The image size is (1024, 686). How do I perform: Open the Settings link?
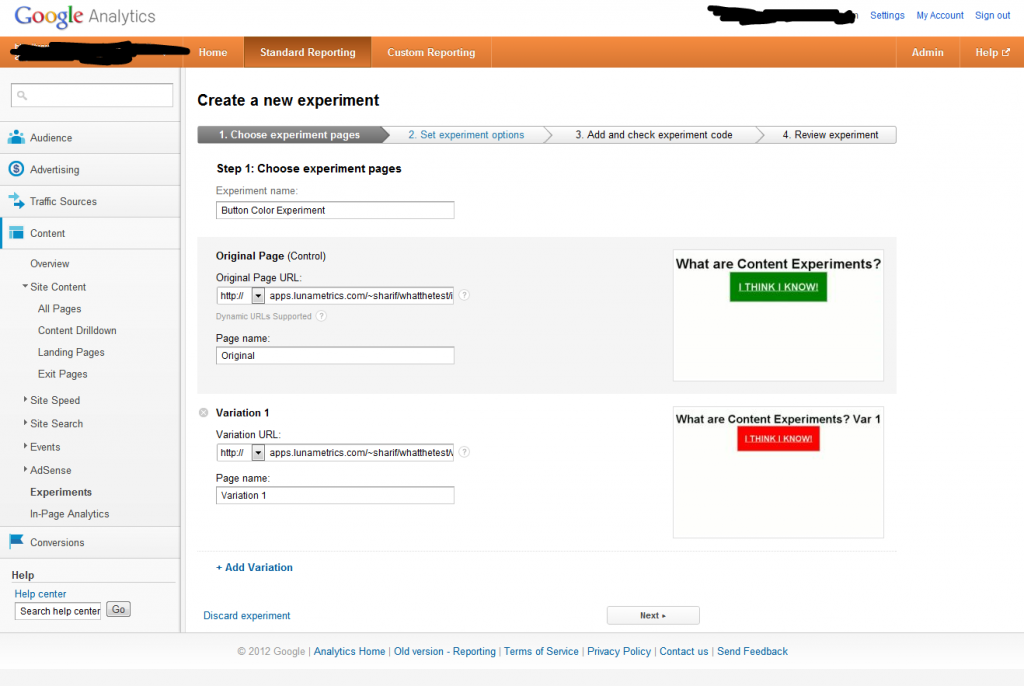click(x=887, y=15)
